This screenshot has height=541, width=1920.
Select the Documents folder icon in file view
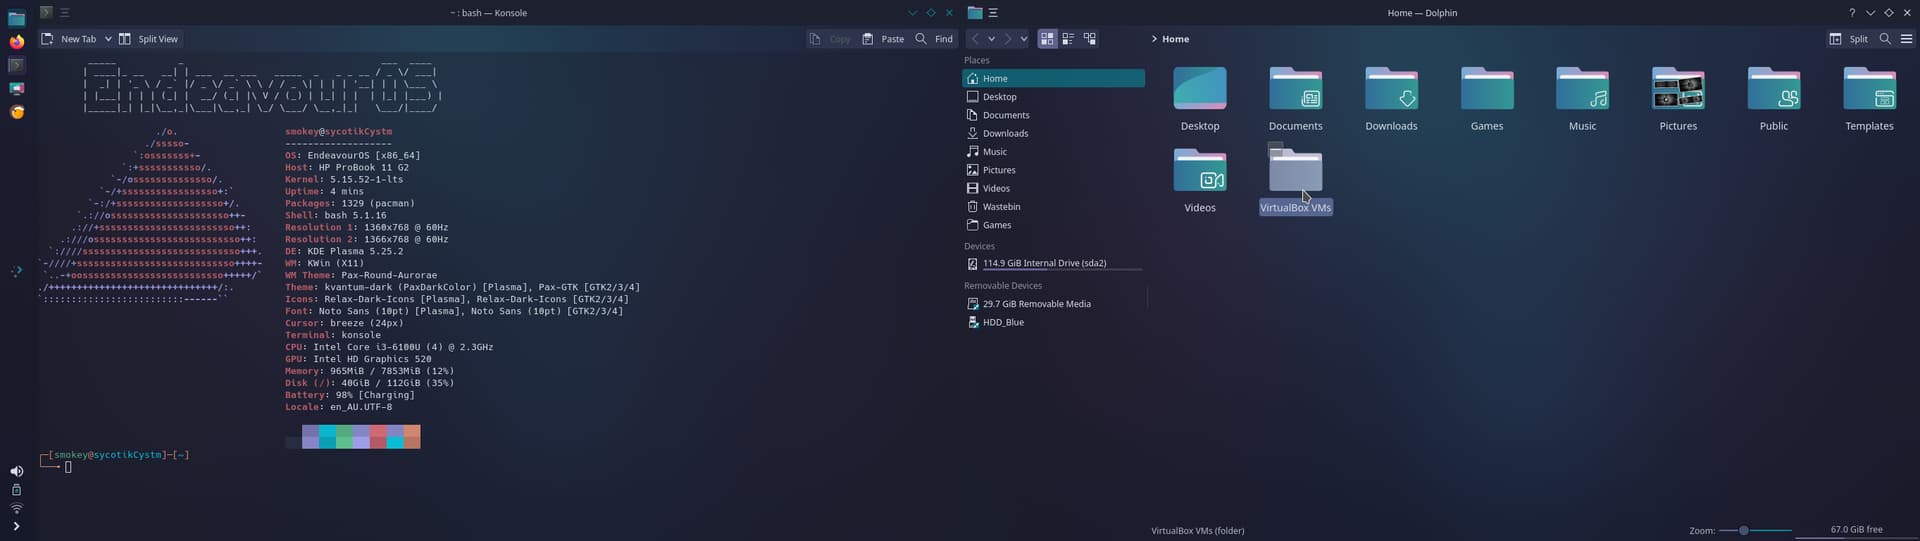click(1296, 89)
